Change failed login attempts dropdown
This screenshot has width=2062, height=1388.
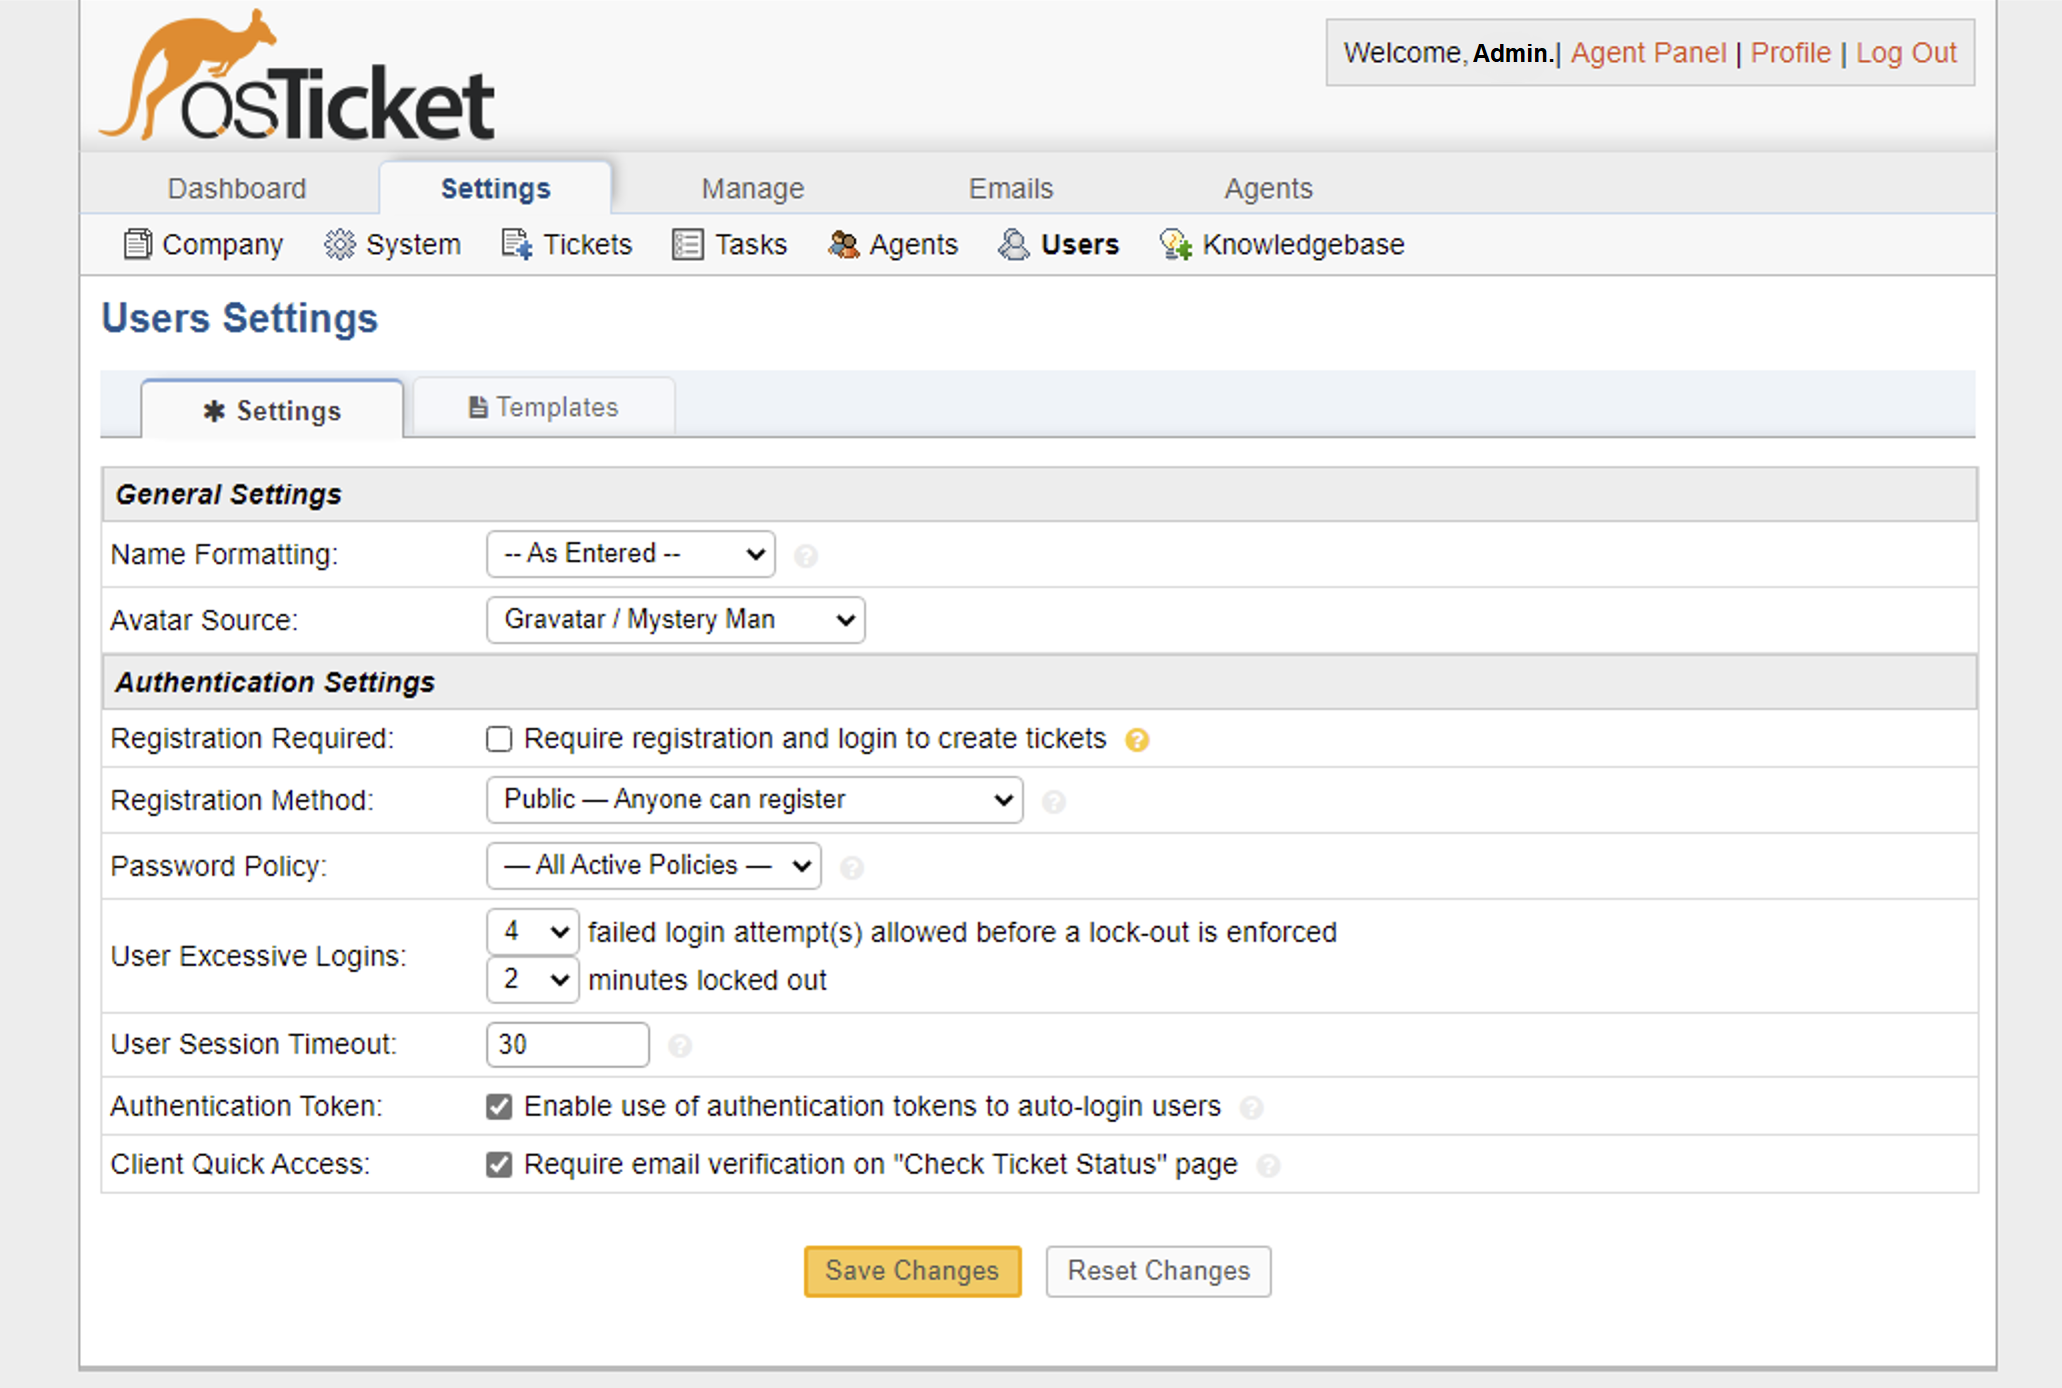[x=532, y=932]
